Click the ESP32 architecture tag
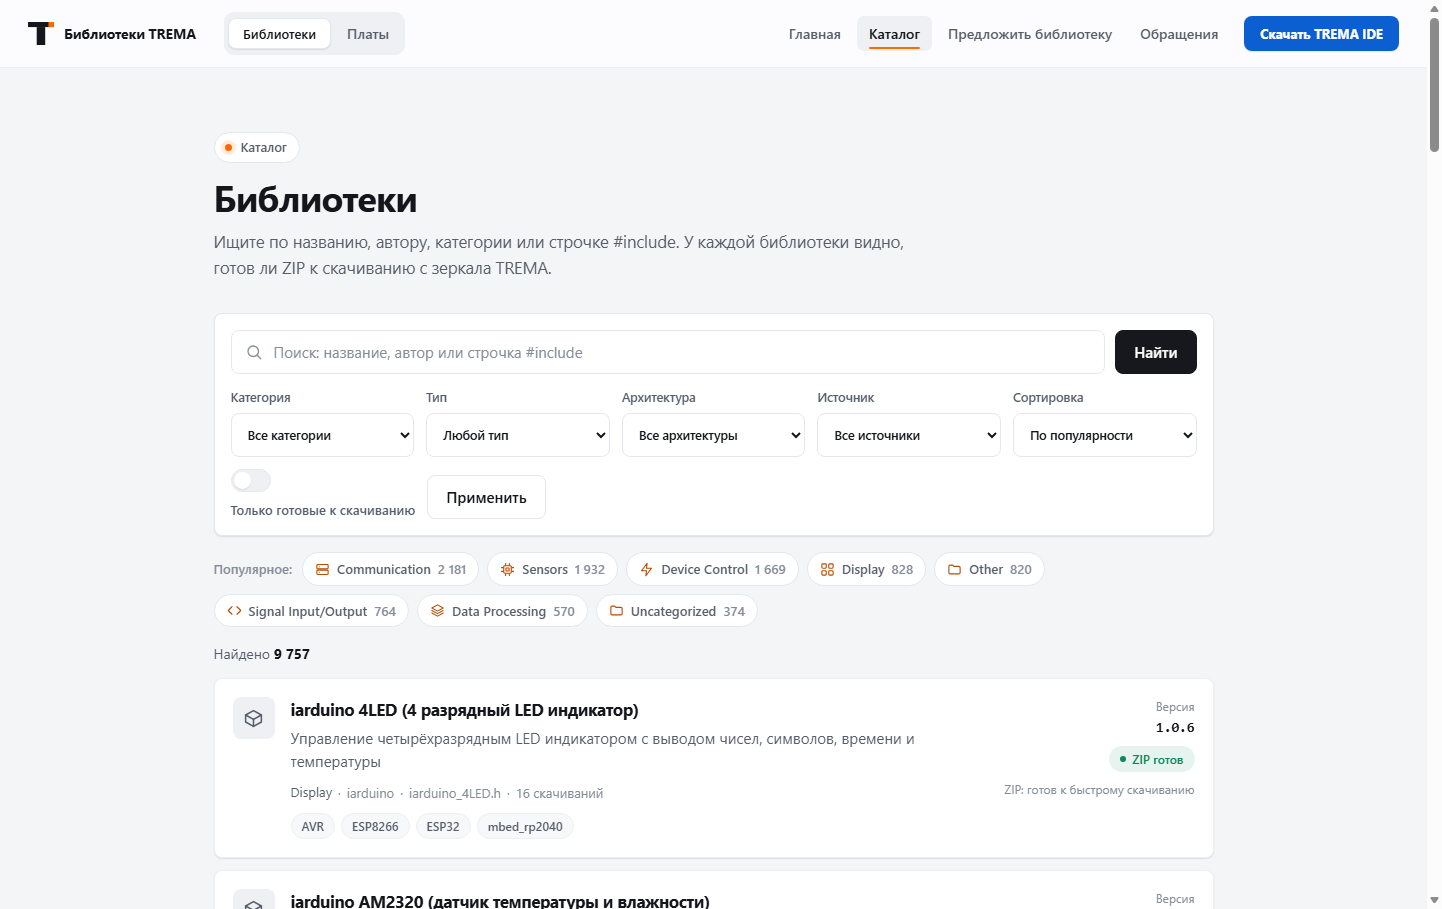This screenshot has height=909, width=1442. coord(443,826)
